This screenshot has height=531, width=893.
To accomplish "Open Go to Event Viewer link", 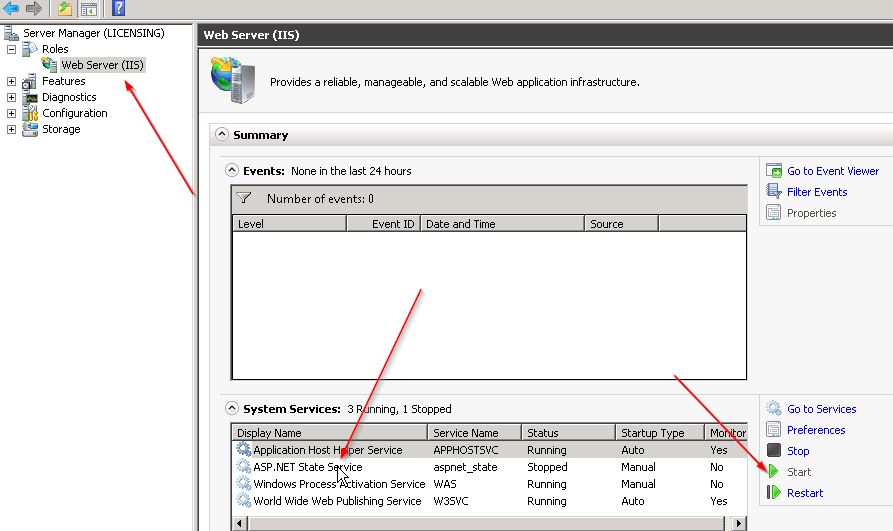I will coord(833,171).
